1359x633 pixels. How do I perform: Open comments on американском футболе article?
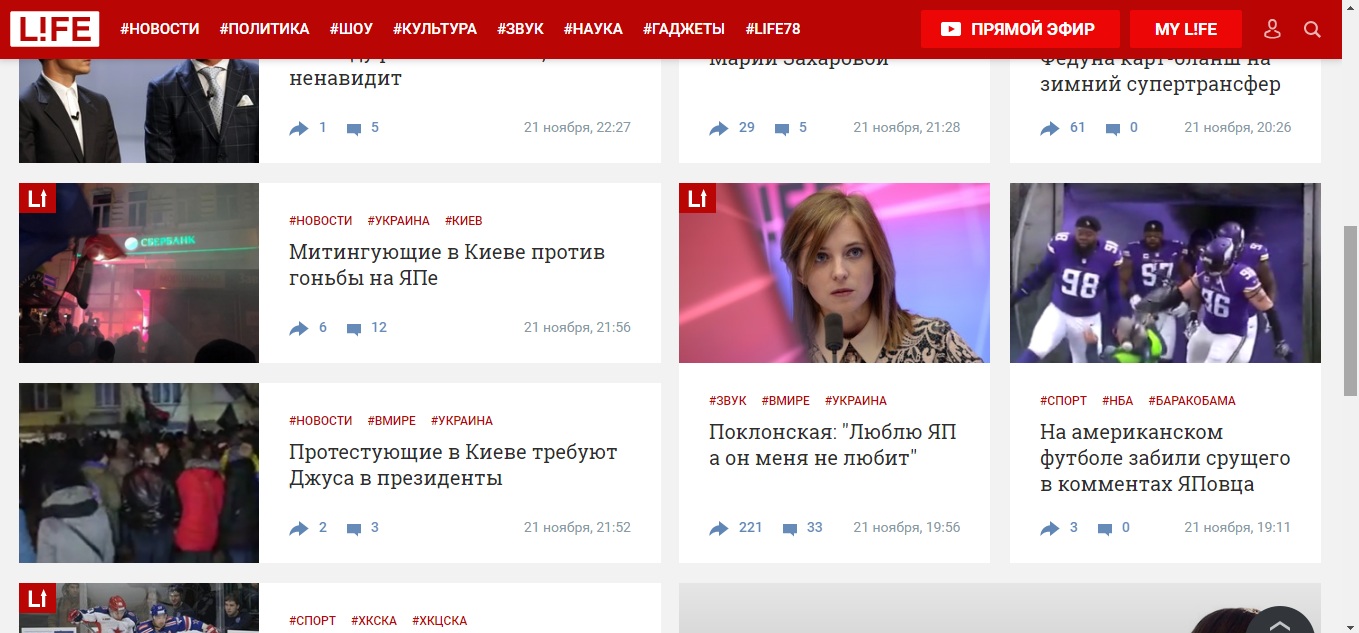(x=1105, y=529)
